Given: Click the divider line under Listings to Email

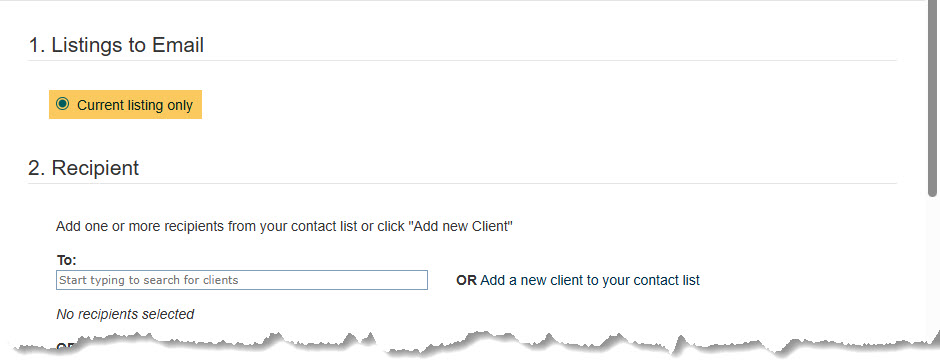Looking at the screenshot, I should pos(462,60).
